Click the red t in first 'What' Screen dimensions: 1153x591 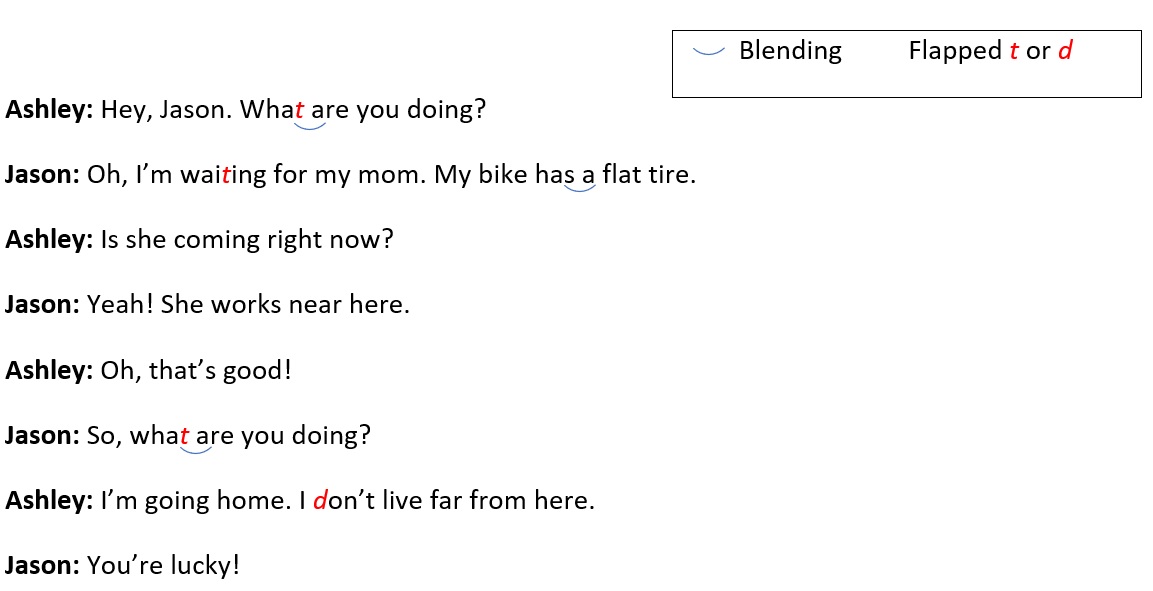[x=299, y=110]
